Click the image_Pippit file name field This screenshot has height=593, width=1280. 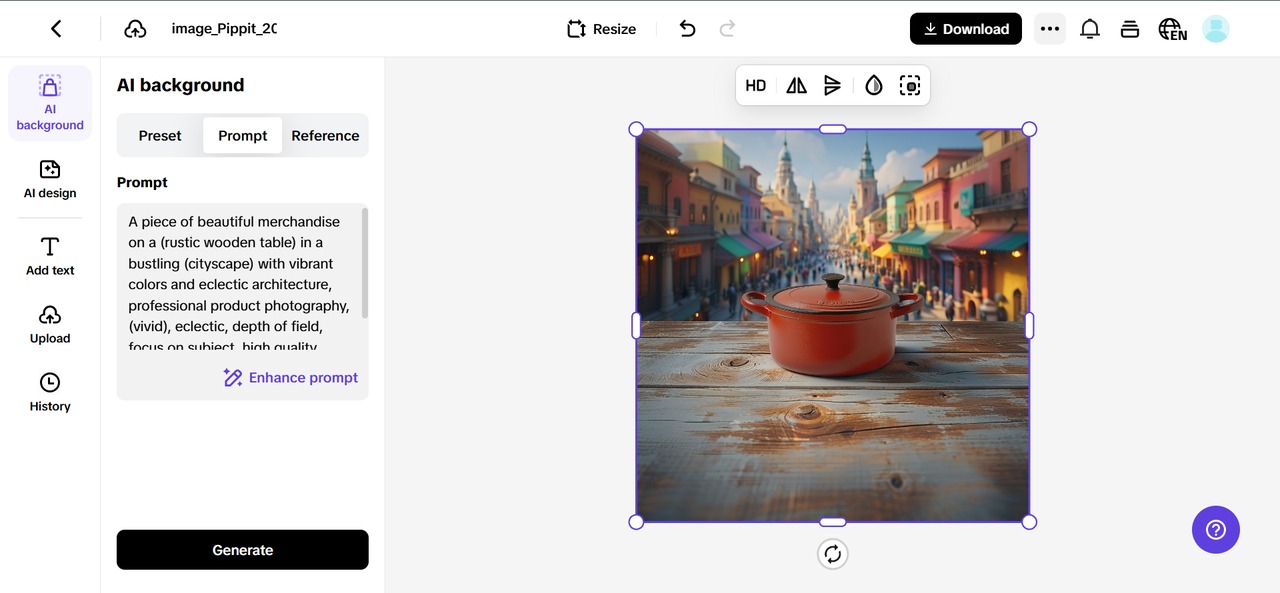point(224,29)
